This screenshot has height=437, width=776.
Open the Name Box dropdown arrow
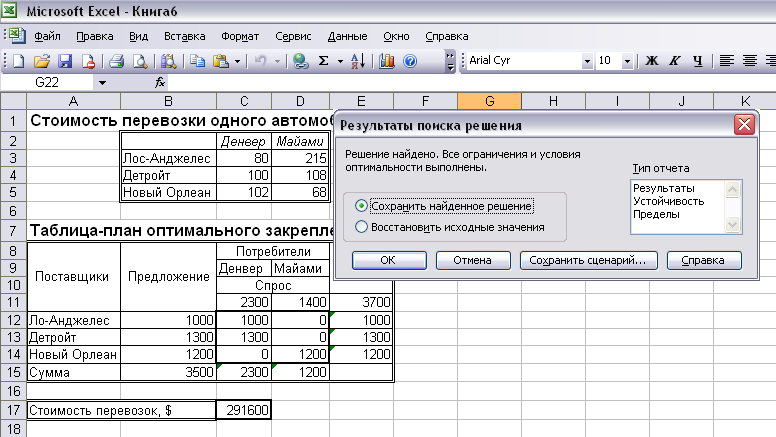(x=102, y=82)
